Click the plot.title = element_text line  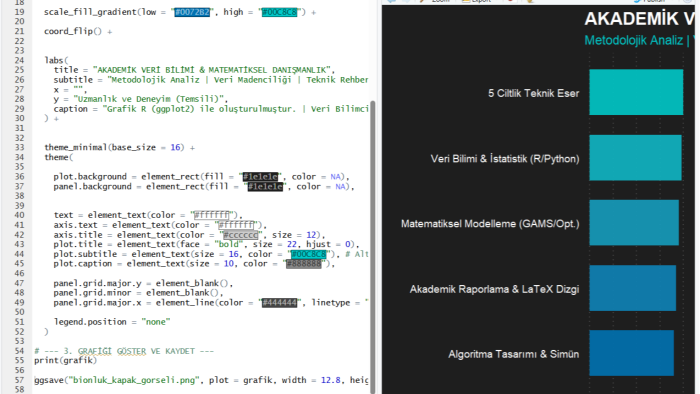(x=206, y=244)
